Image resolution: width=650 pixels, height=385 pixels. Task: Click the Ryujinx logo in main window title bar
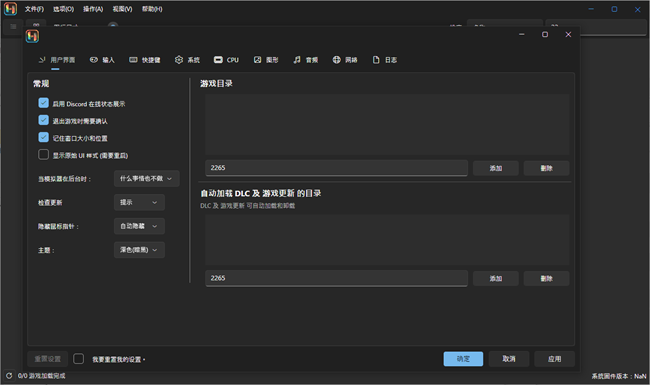click(x=10, y=9)
